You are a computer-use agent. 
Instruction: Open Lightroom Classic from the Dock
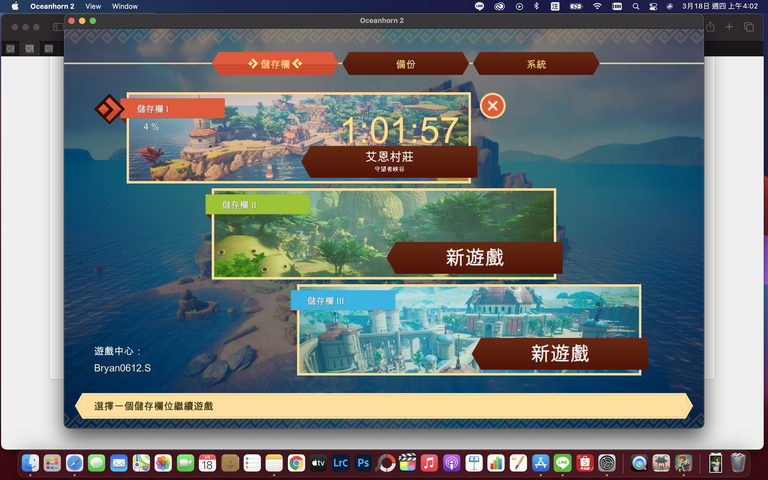tap(340, 462)
